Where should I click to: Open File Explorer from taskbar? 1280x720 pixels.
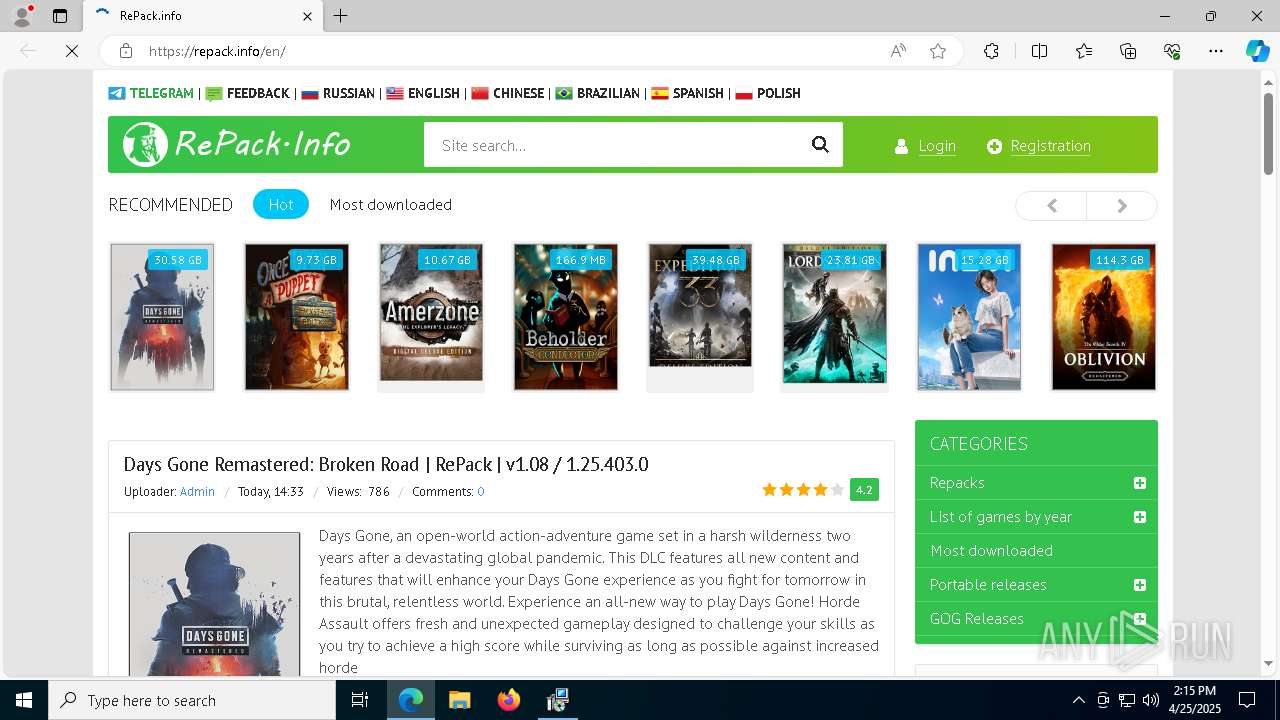click(460, 700)
